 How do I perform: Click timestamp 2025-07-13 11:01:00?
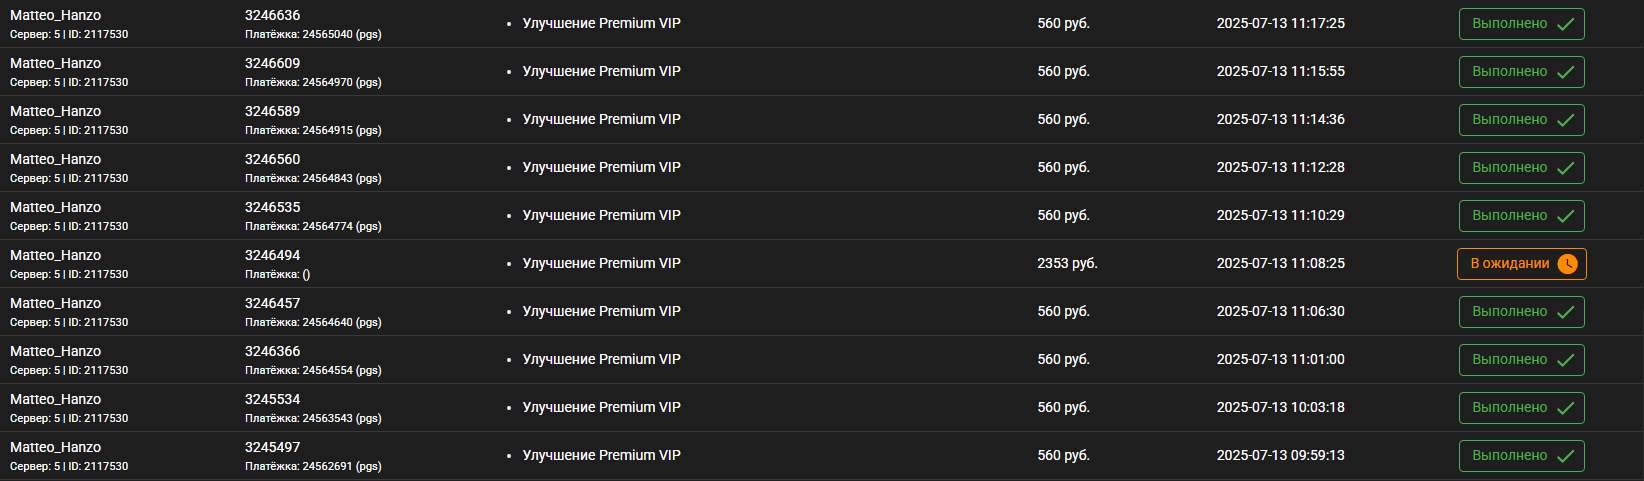point(1280,359)
